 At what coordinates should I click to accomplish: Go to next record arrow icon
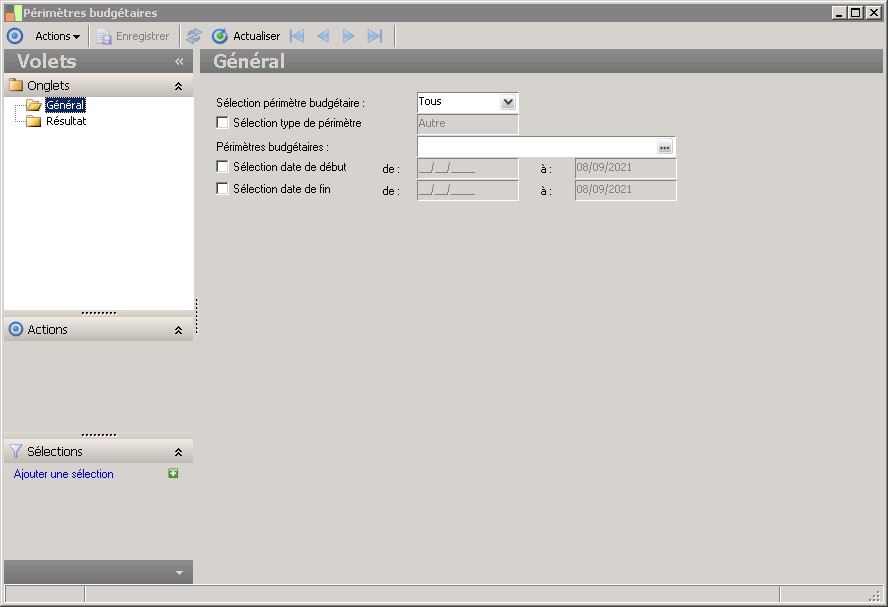tap(348, 36)
